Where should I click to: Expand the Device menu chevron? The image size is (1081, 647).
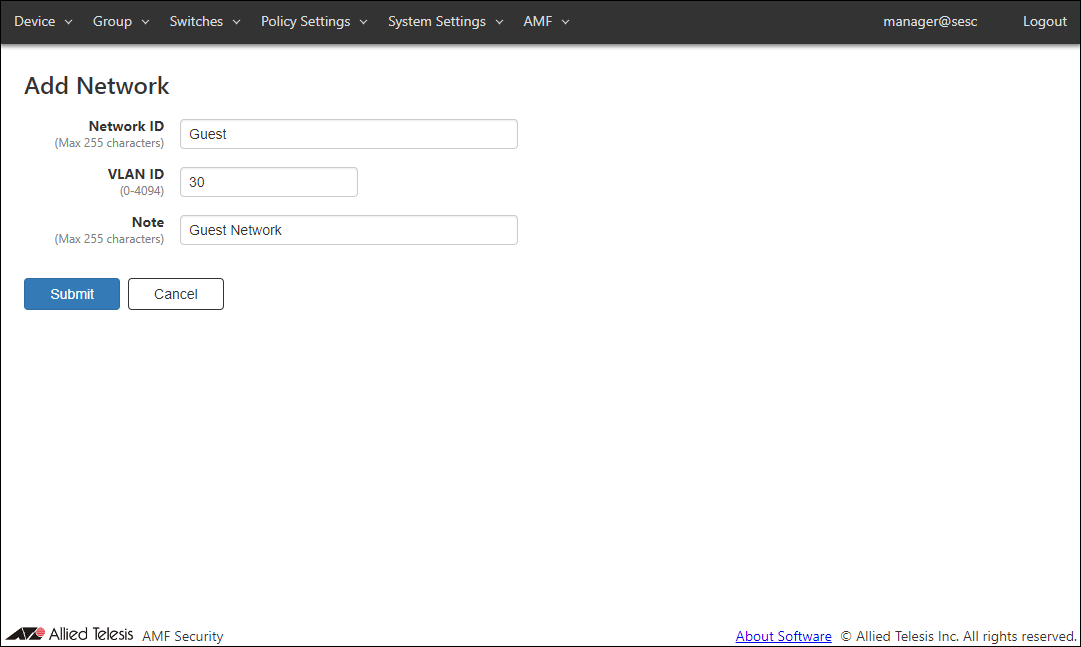[68, 22]
